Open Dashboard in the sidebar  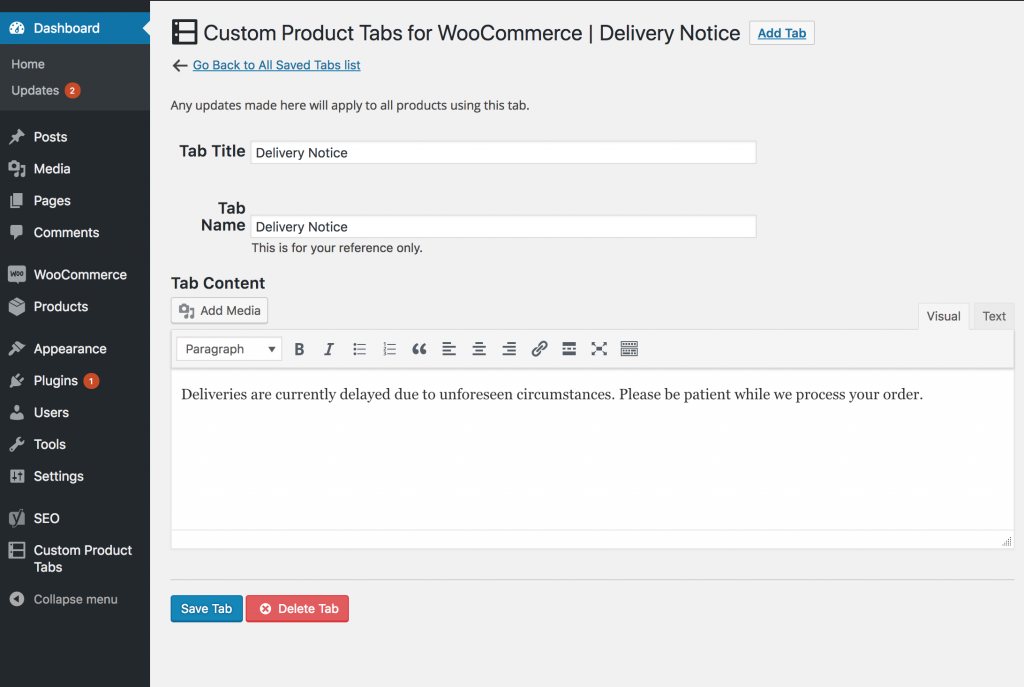click(x=75, y=28)
